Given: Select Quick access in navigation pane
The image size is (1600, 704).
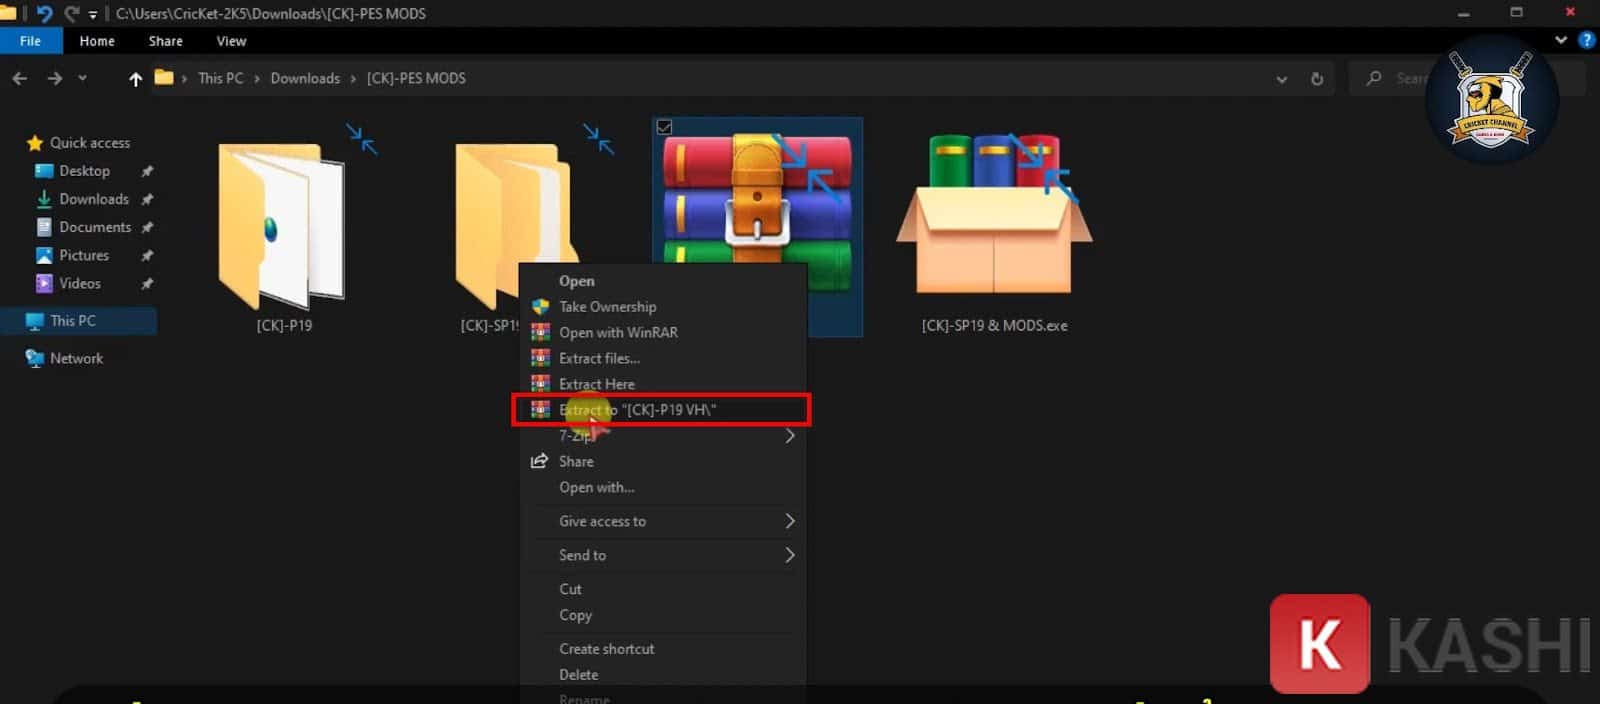Looking at the screenshot, I should coord(90,143).
